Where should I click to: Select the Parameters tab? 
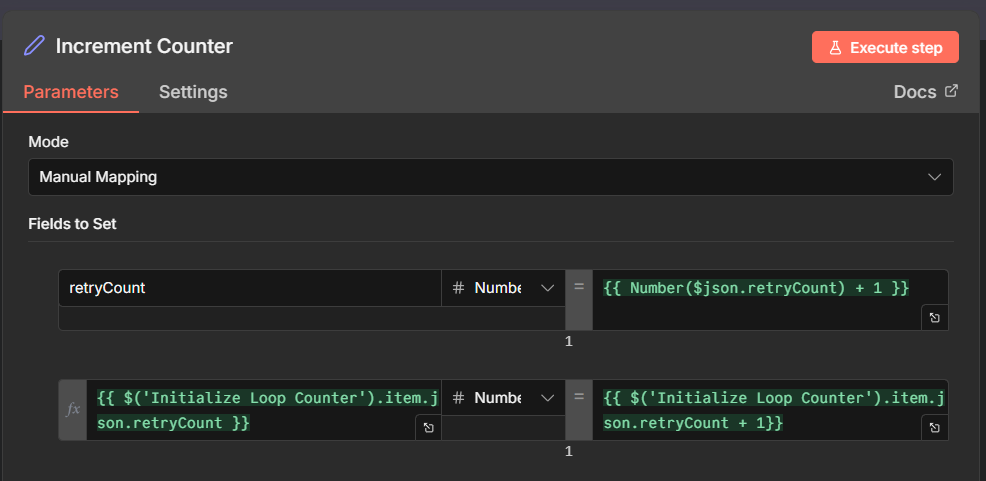point(71,92)
